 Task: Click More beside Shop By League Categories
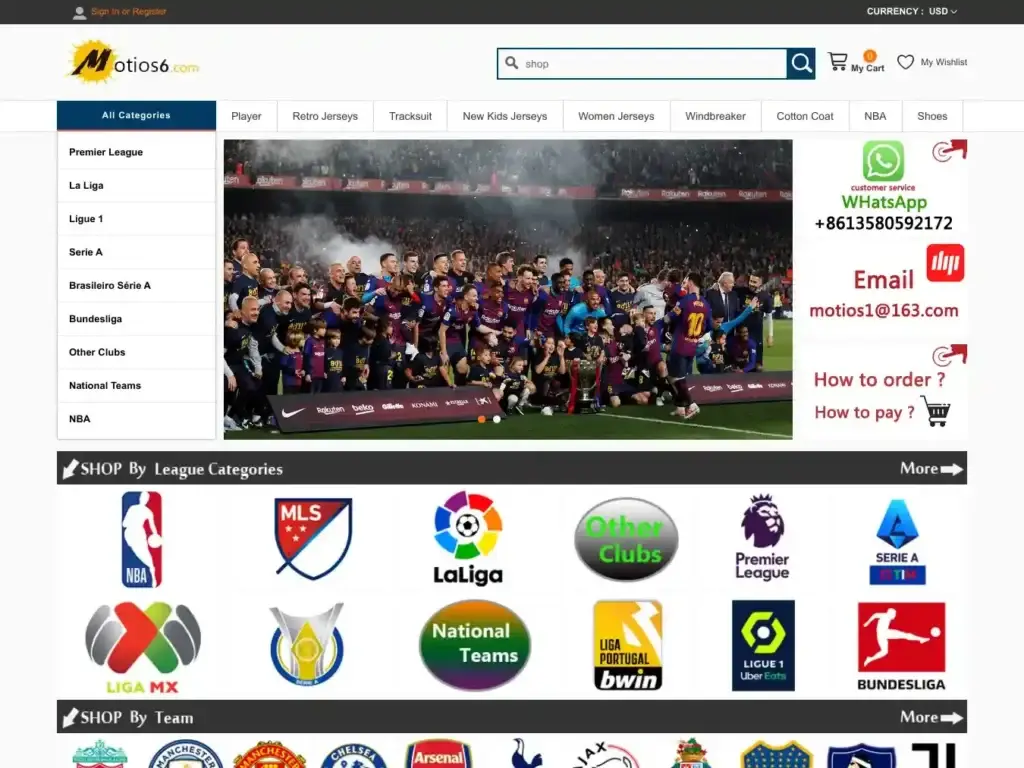[x=931, y=468]
